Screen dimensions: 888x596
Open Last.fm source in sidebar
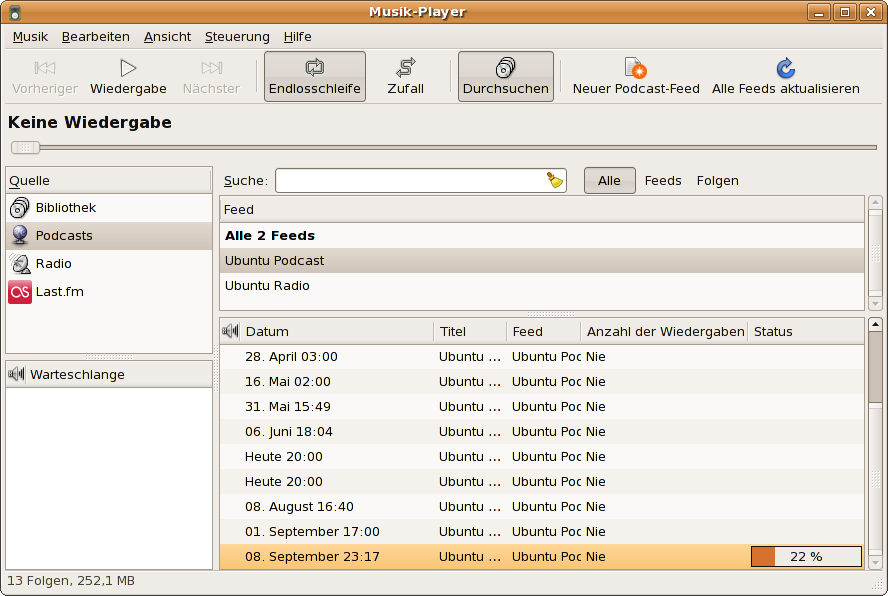(x=58, y=291)
